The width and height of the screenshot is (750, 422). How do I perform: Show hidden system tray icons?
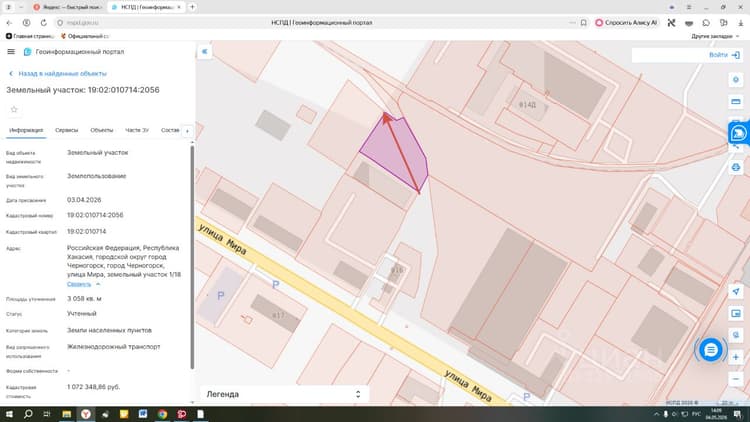pyautogui.click(x=657, y=414)
